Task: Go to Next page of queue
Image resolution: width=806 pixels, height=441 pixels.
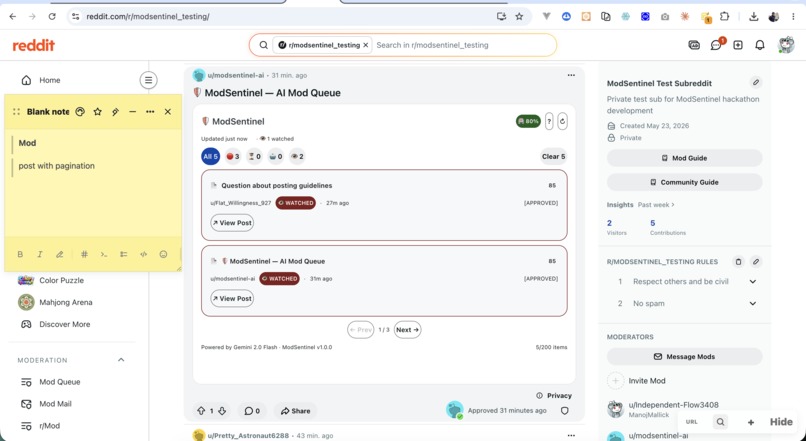Action: [x=408, y=329]
